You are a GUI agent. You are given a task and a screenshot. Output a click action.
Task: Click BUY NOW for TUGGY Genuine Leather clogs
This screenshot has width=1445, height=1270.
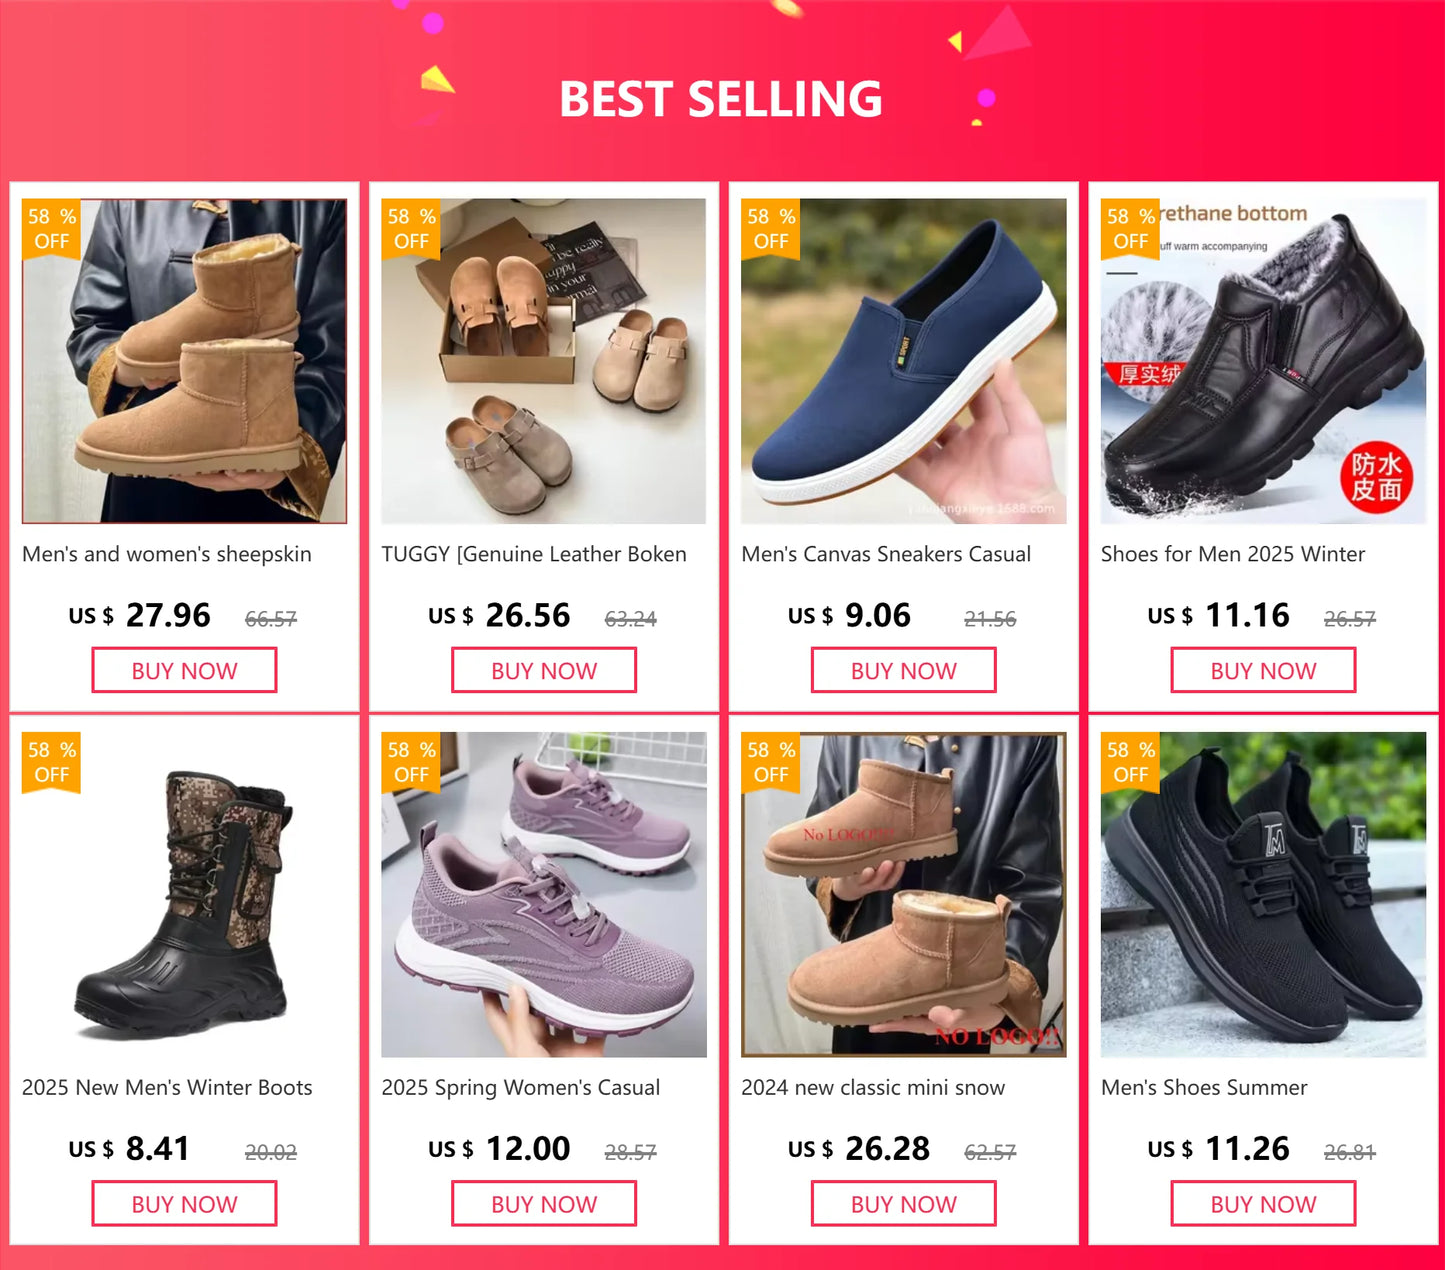[543, 670]
